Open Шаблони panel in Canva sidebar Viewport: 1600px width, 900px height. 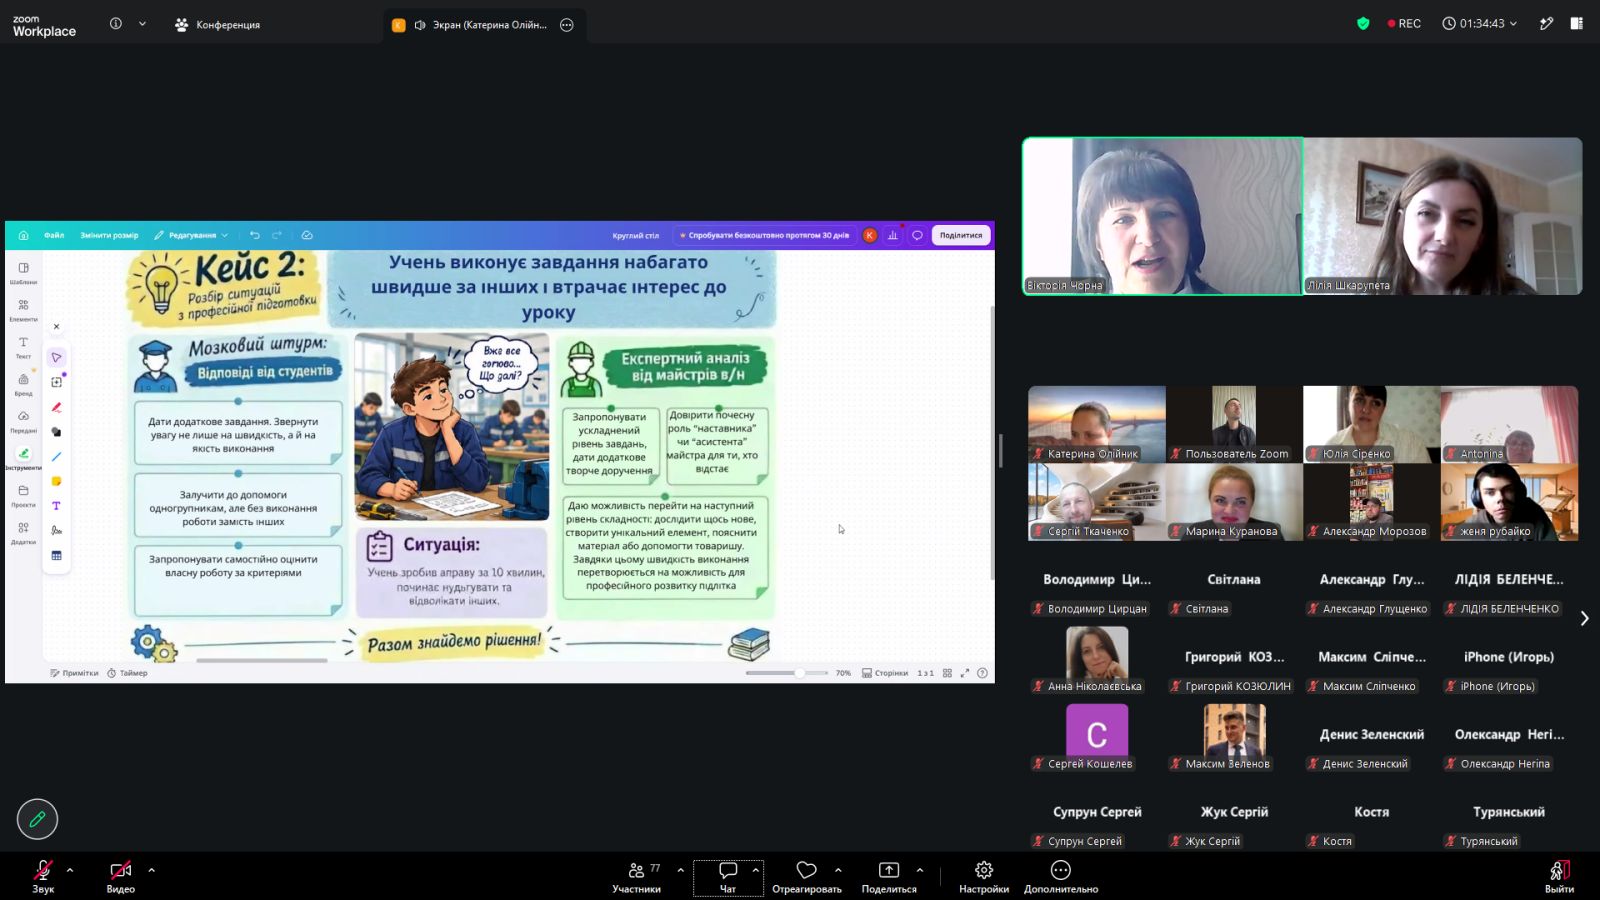23,273
